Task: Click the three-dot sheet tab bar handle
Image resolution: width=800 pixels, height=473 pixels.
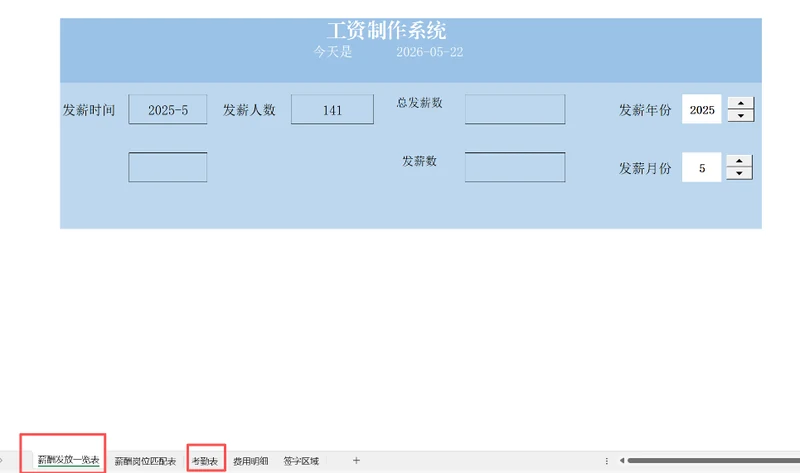Action: tap(607, 461)
